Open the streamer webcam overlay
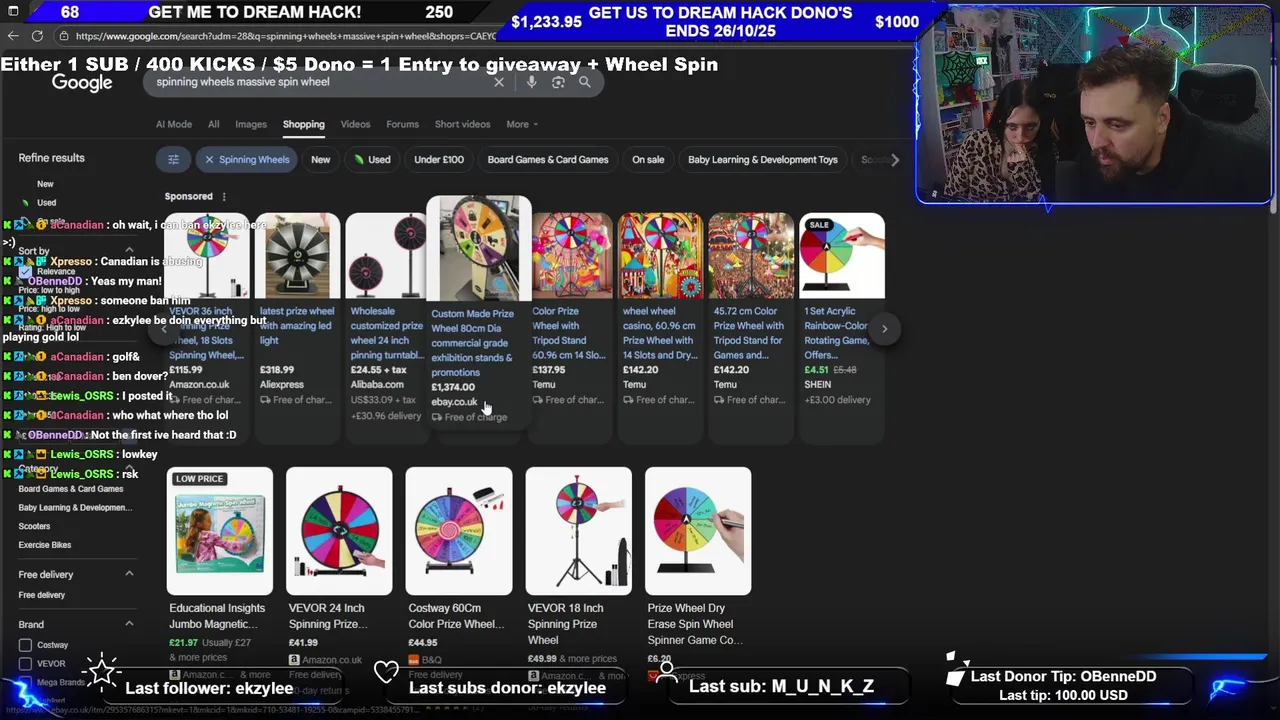Screen dimensions: 1280x720 tap(1094, 105)
